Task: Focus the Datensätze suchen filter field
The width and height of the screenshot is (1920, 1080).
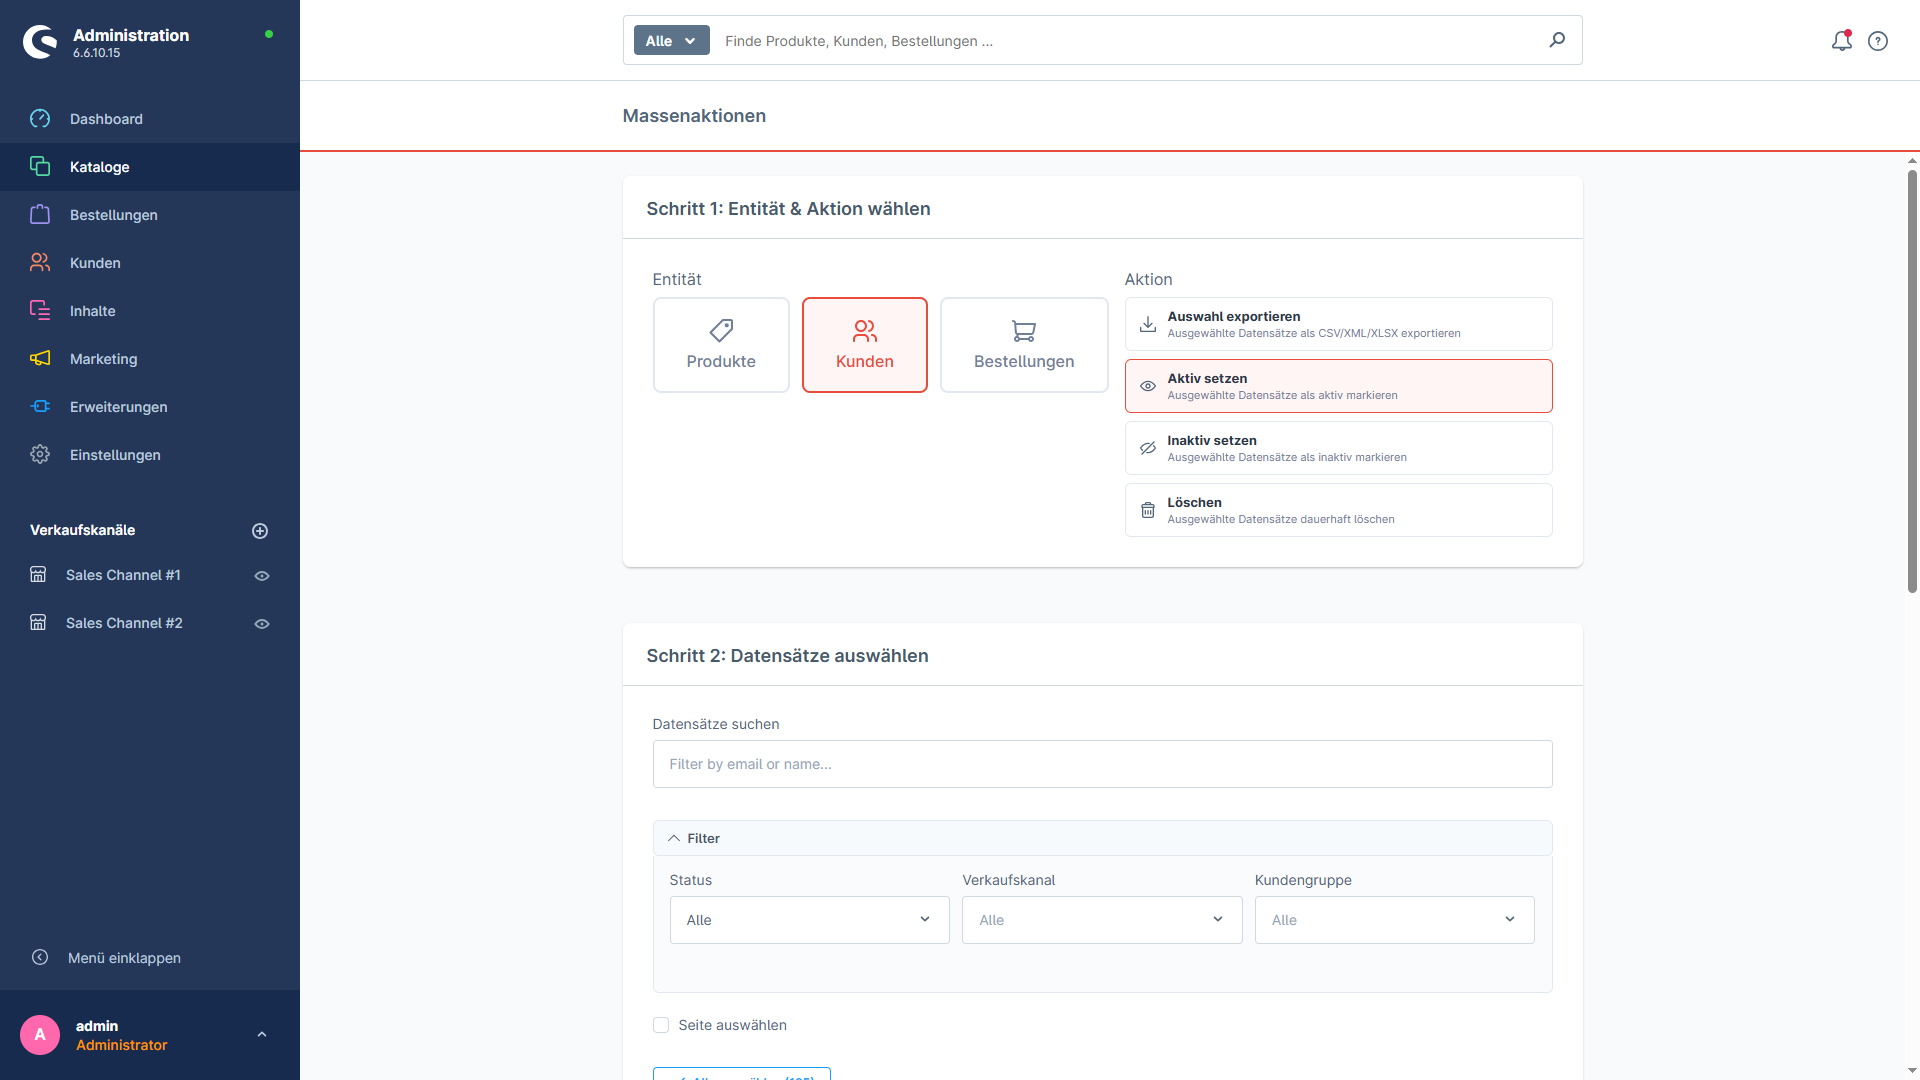Action: coord(1102,764)
